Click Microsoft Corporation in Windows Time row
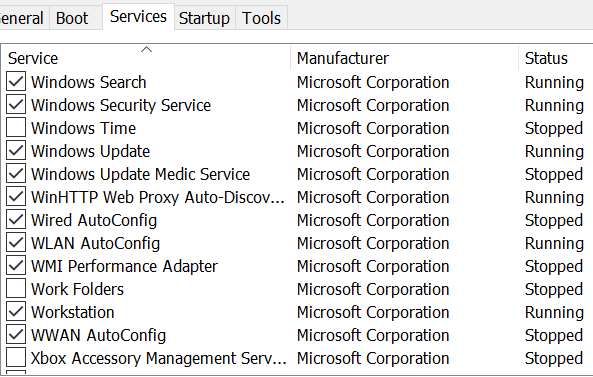This screenshot has width=593, height=377. point(373,129)
